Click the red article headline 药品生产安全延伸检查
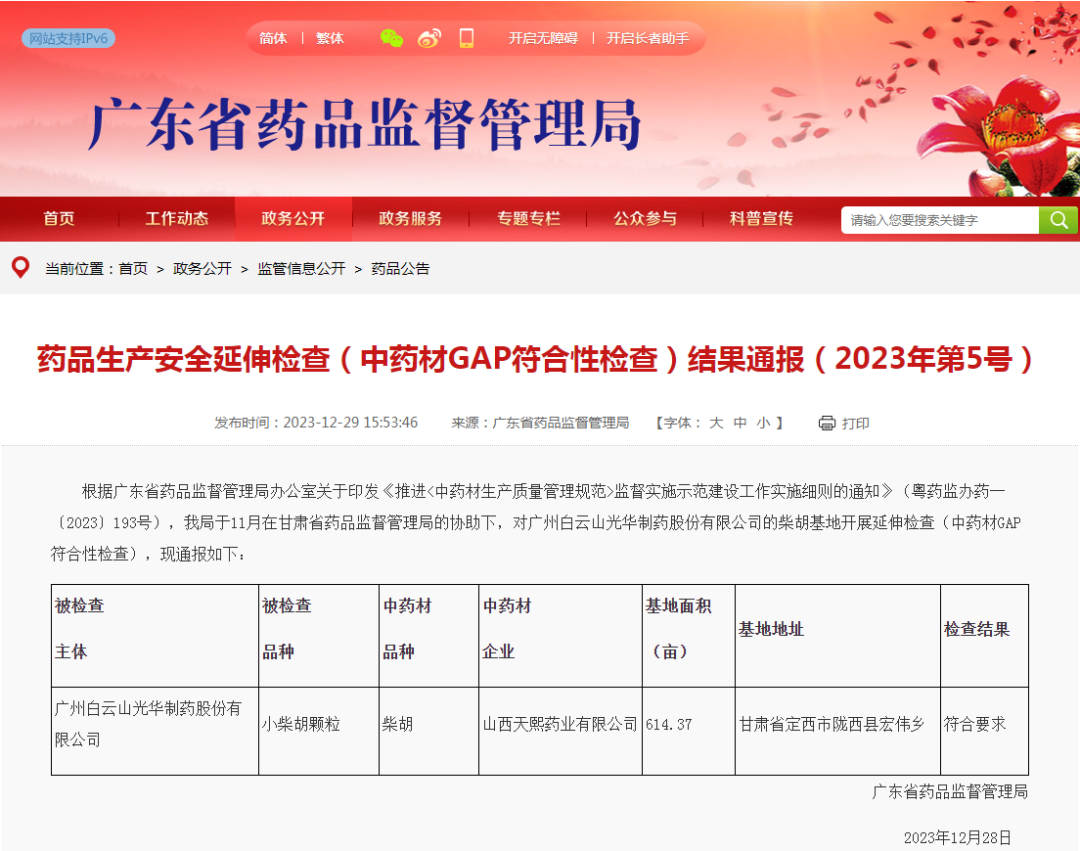 point(534,359)
